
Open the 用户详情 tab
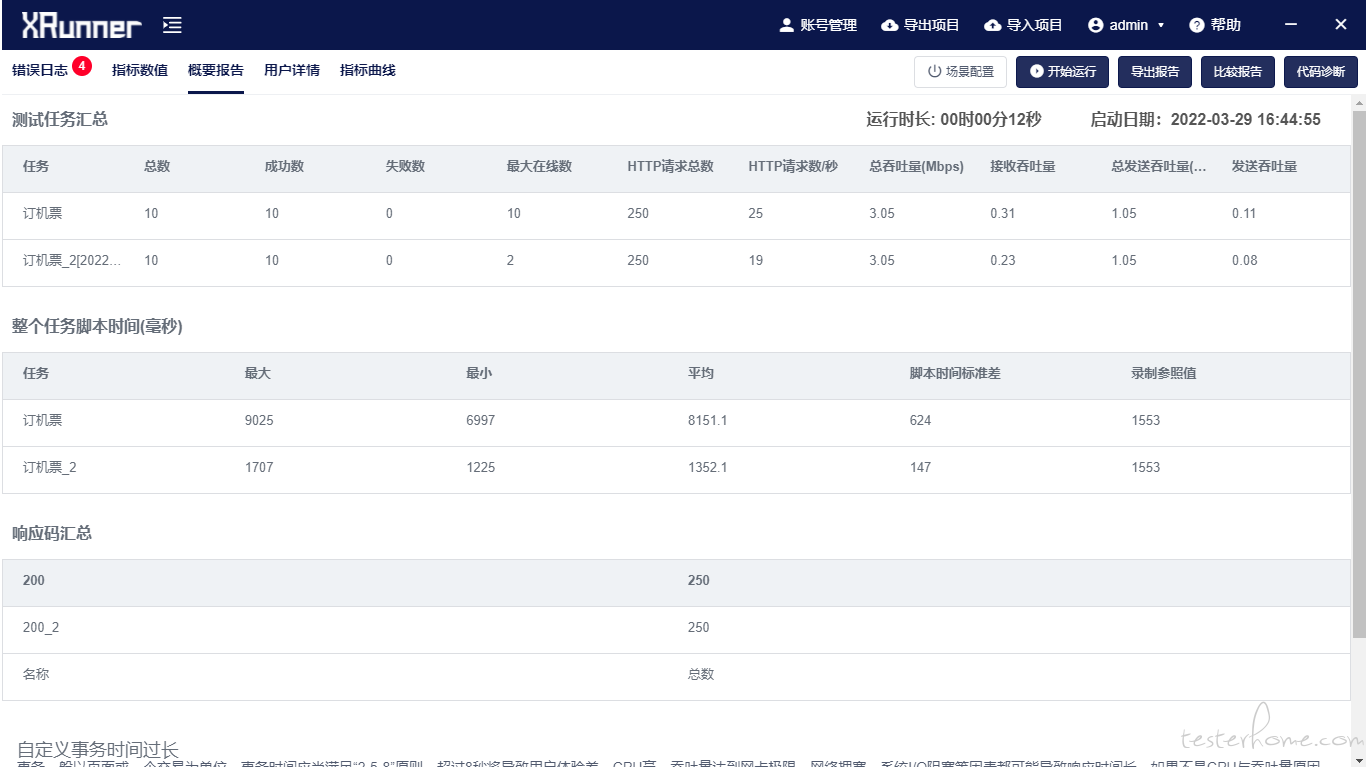(292, 70)
